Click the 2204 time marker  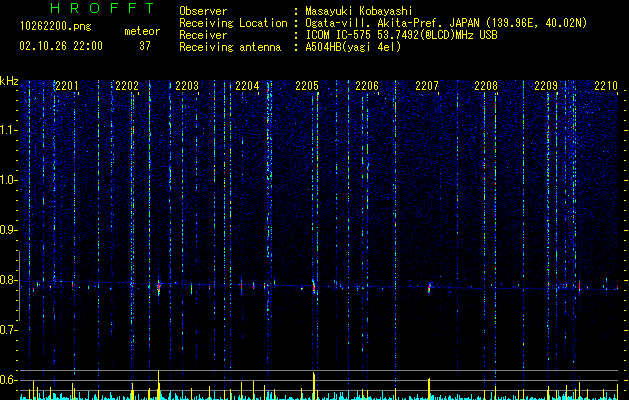247,86
